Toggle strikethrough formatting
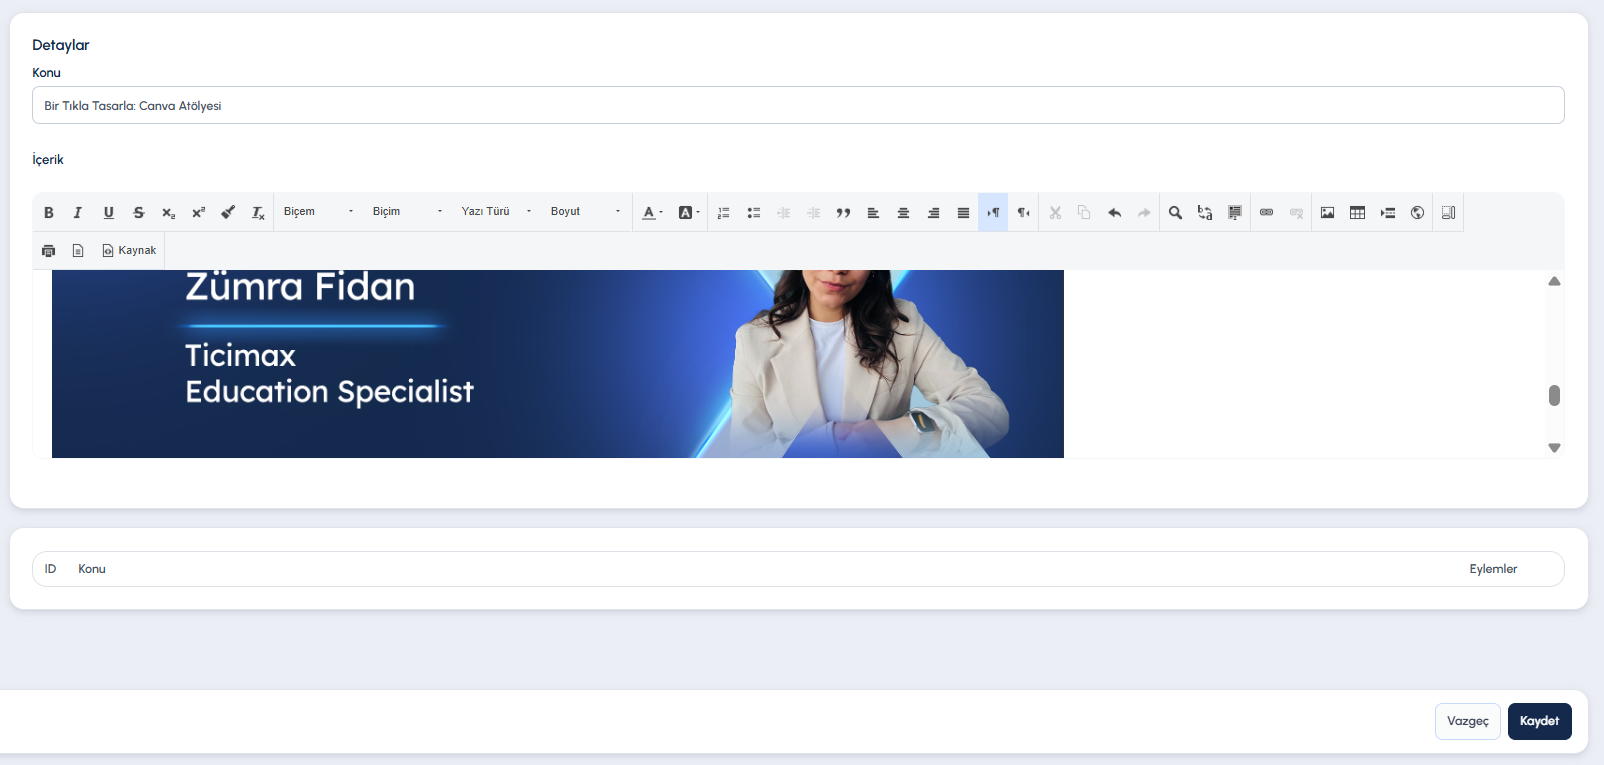Viewport: 1604px width, 765px height. click(138, 212)
